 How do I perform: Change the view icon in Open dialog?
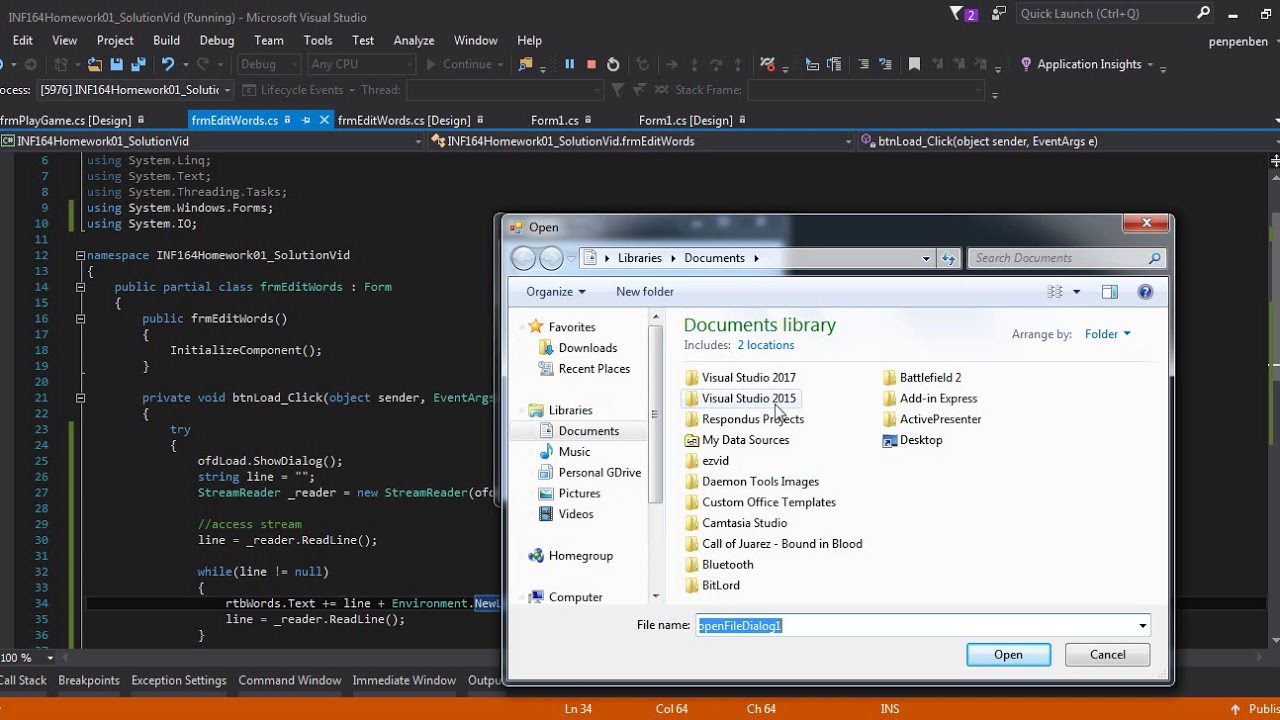[x=1055, y=292]
